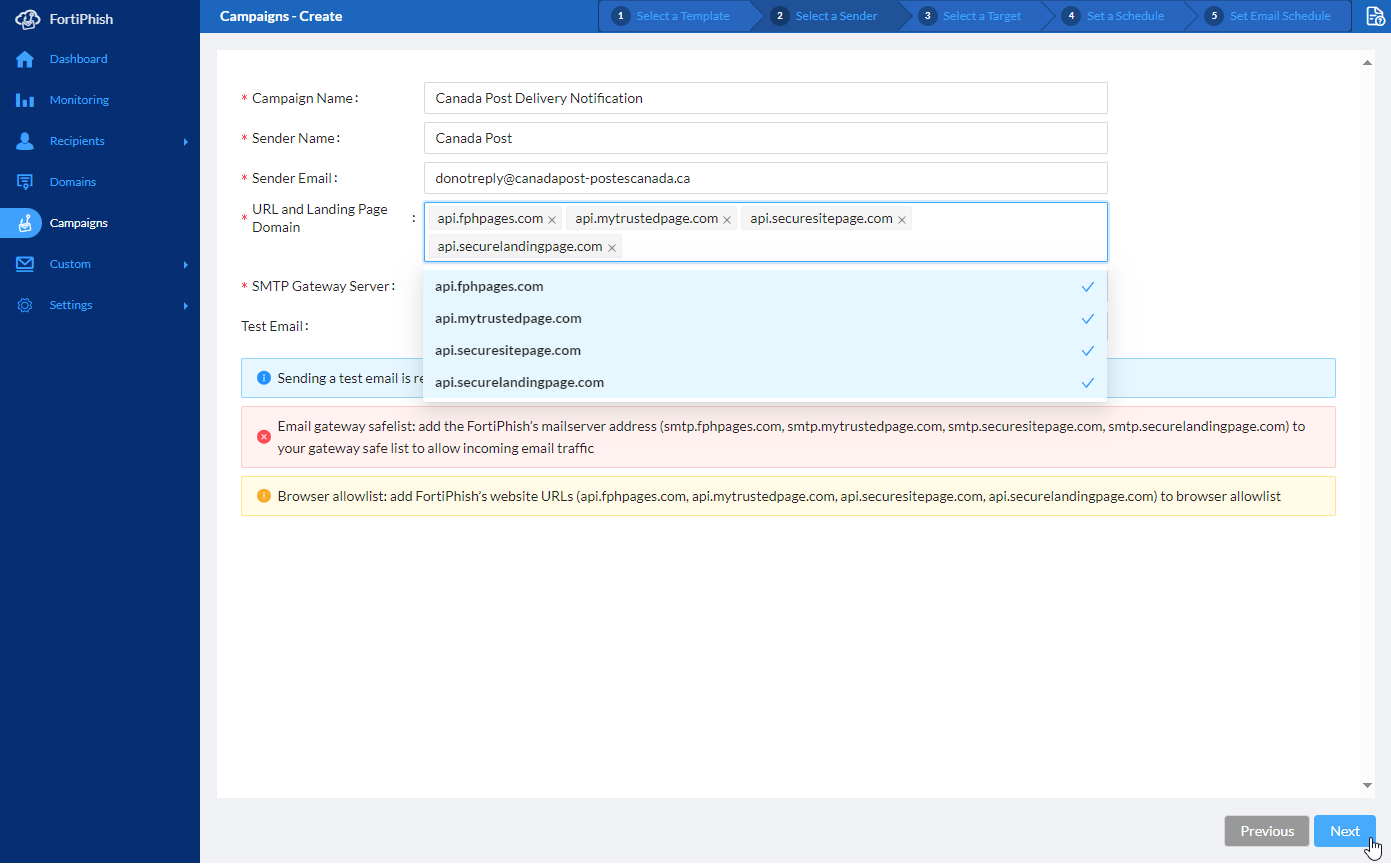Go to step 4 Set a Schedule
1391x867 pixels.
[x=1115, y=16]
